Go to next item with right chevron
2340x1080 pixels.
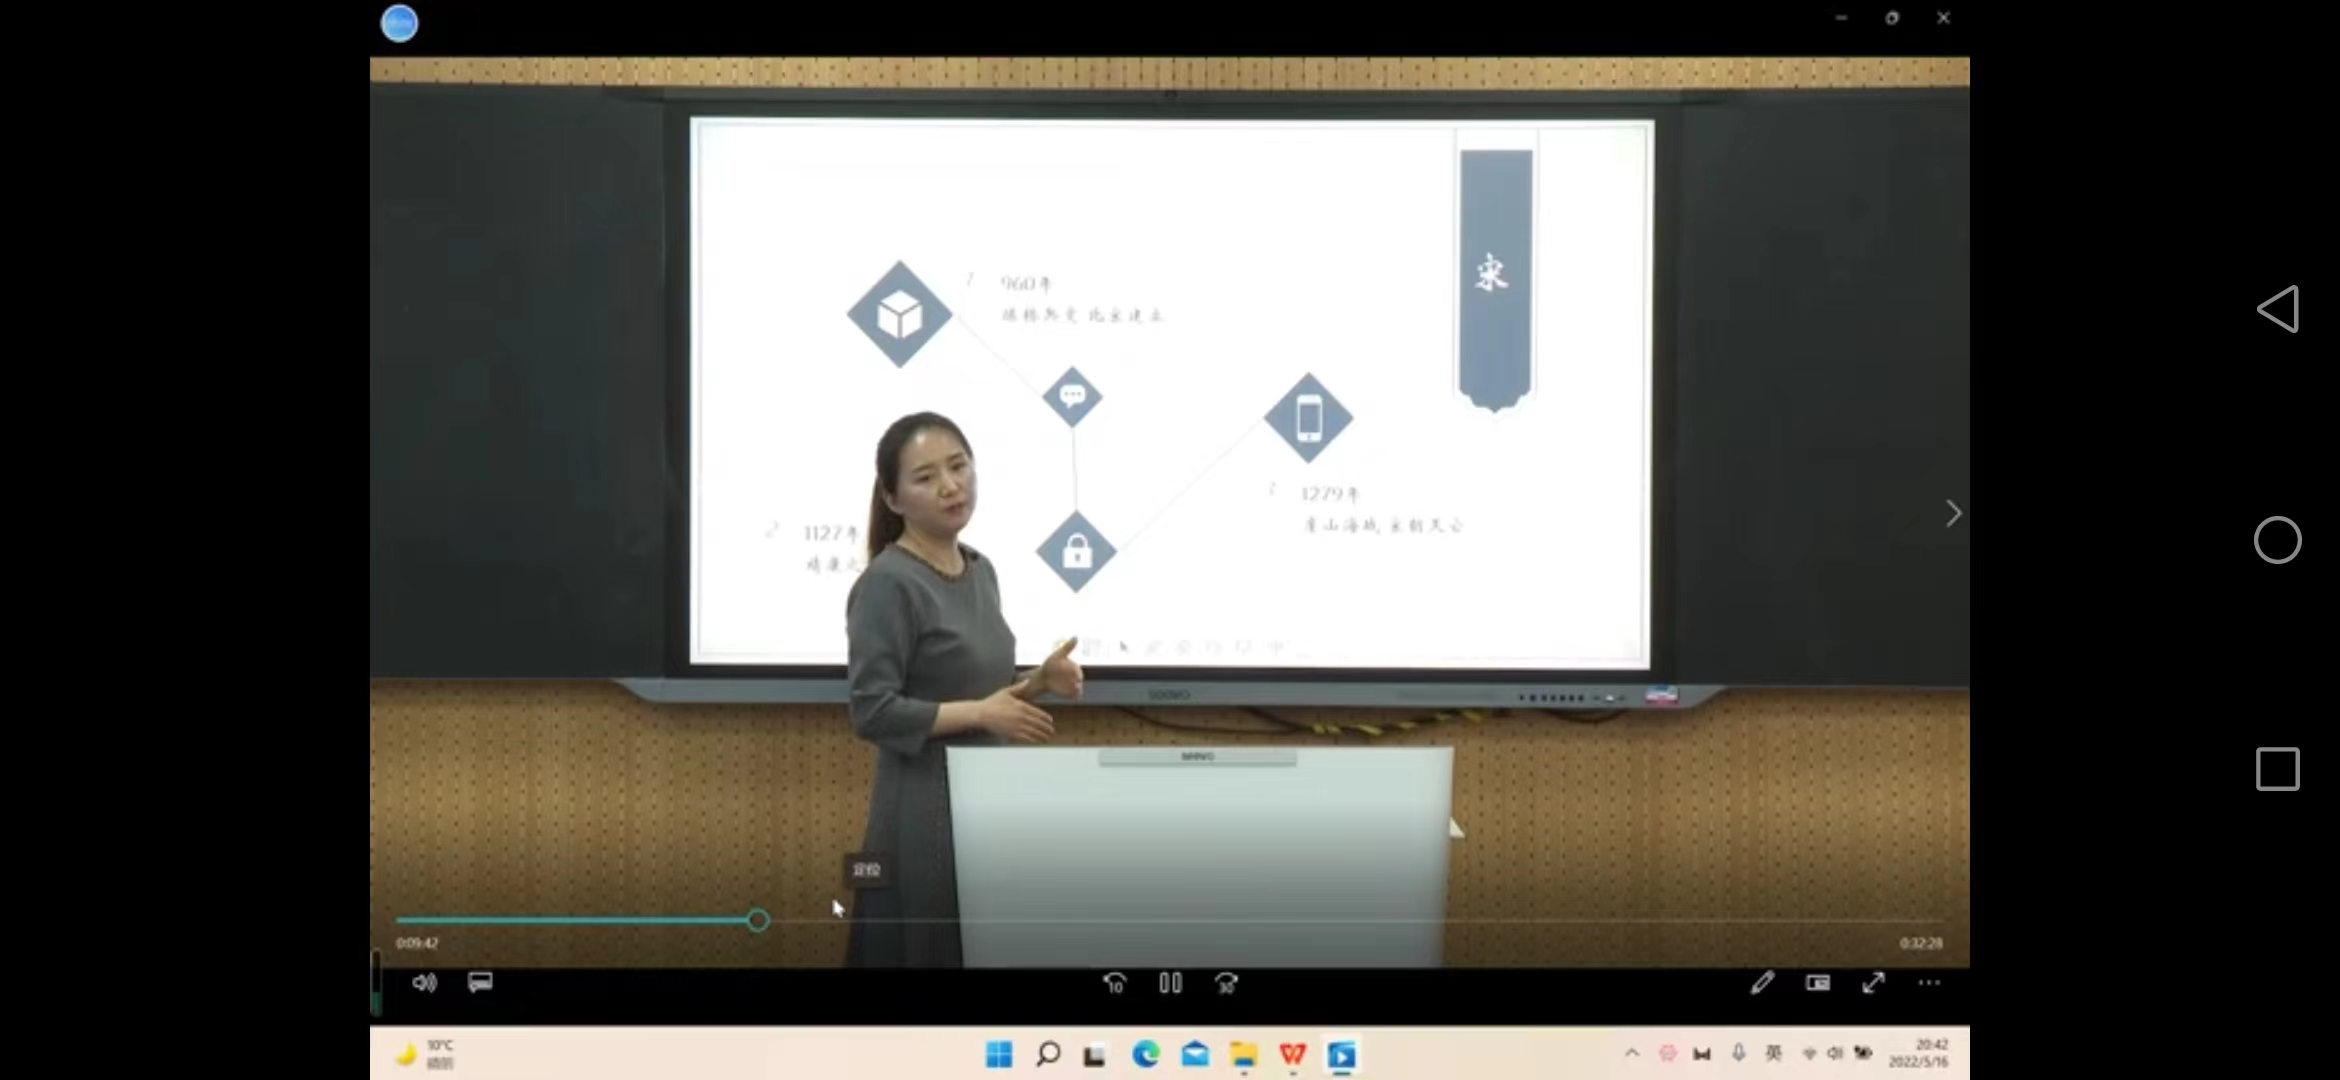coord(1953,514)
